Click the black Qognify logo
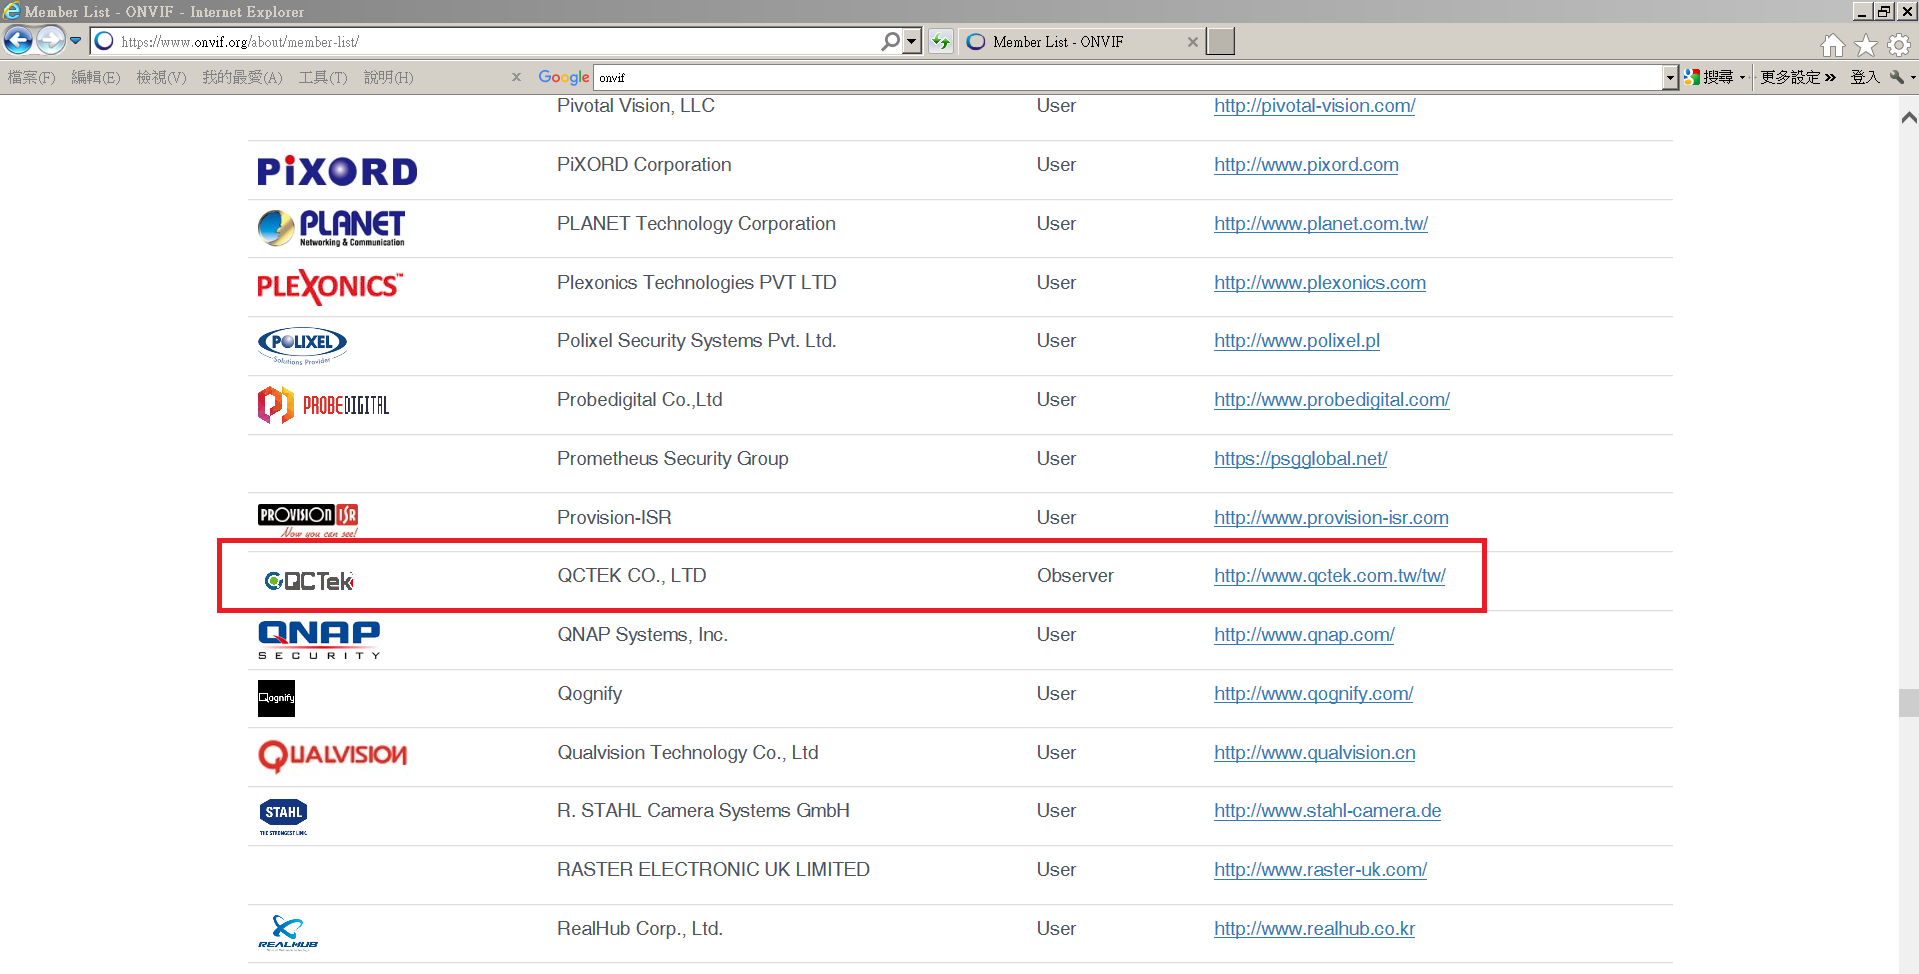 coord(276,698)
